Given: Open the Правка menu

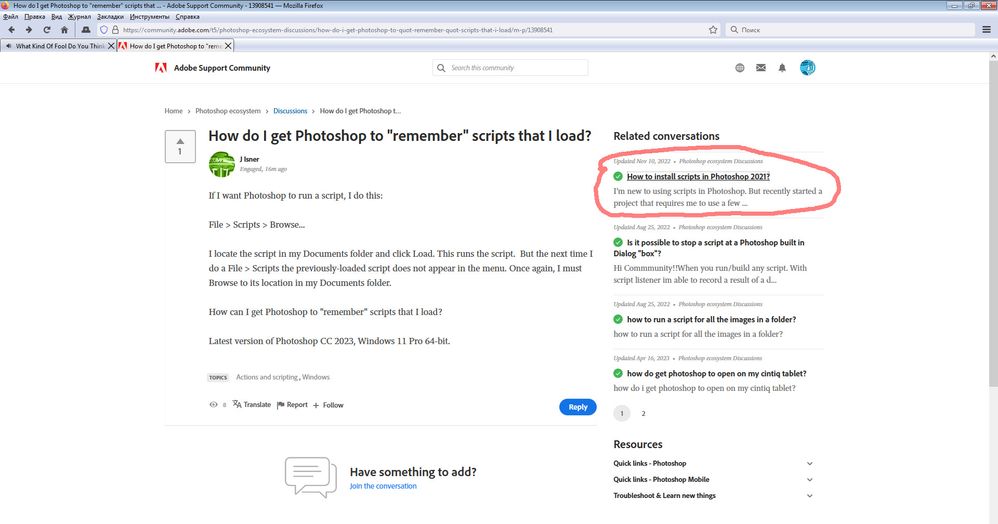Looking at the screenshot, I should pos(34,17).
